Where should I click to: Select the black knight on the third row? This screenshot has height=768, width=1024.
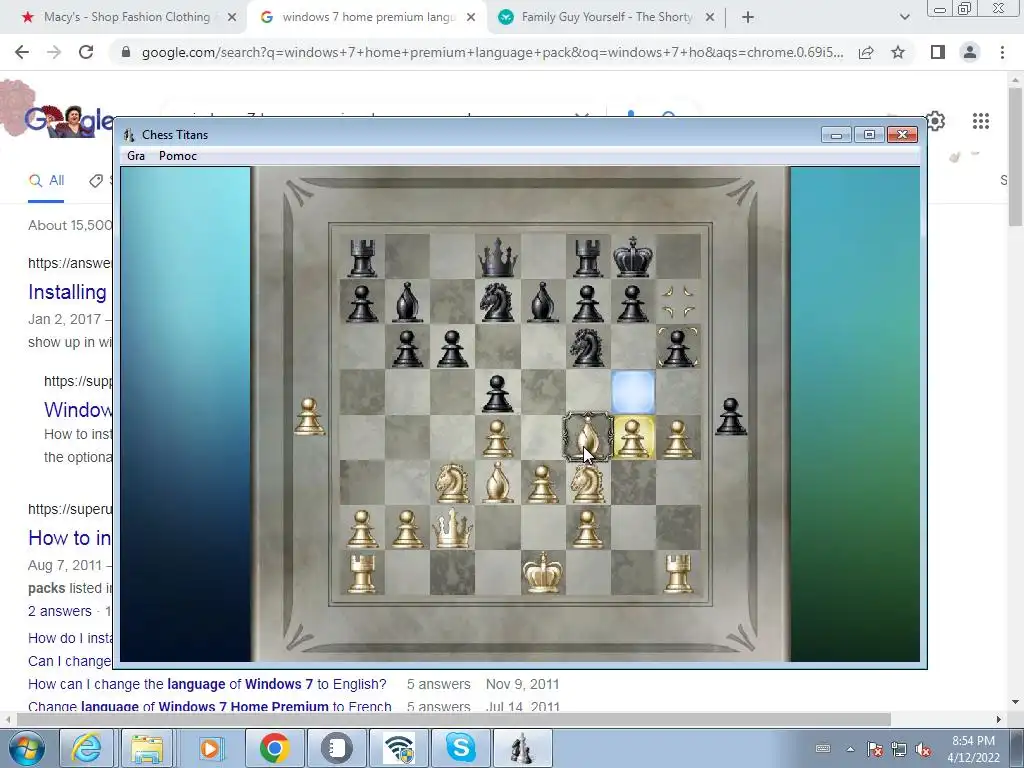tap(587, 347)
